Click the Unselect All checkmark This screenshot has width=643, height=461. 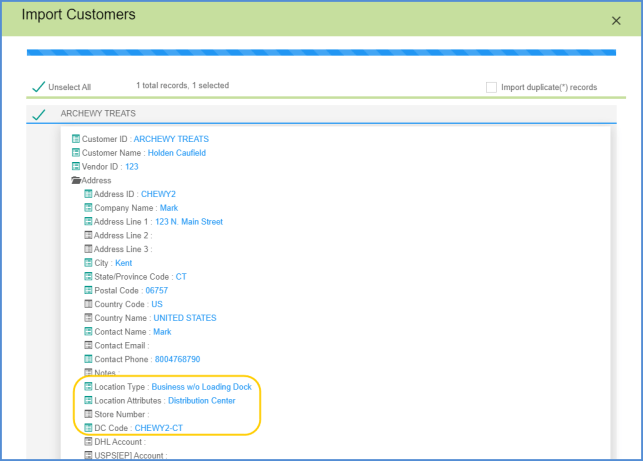tap(39, 87)
